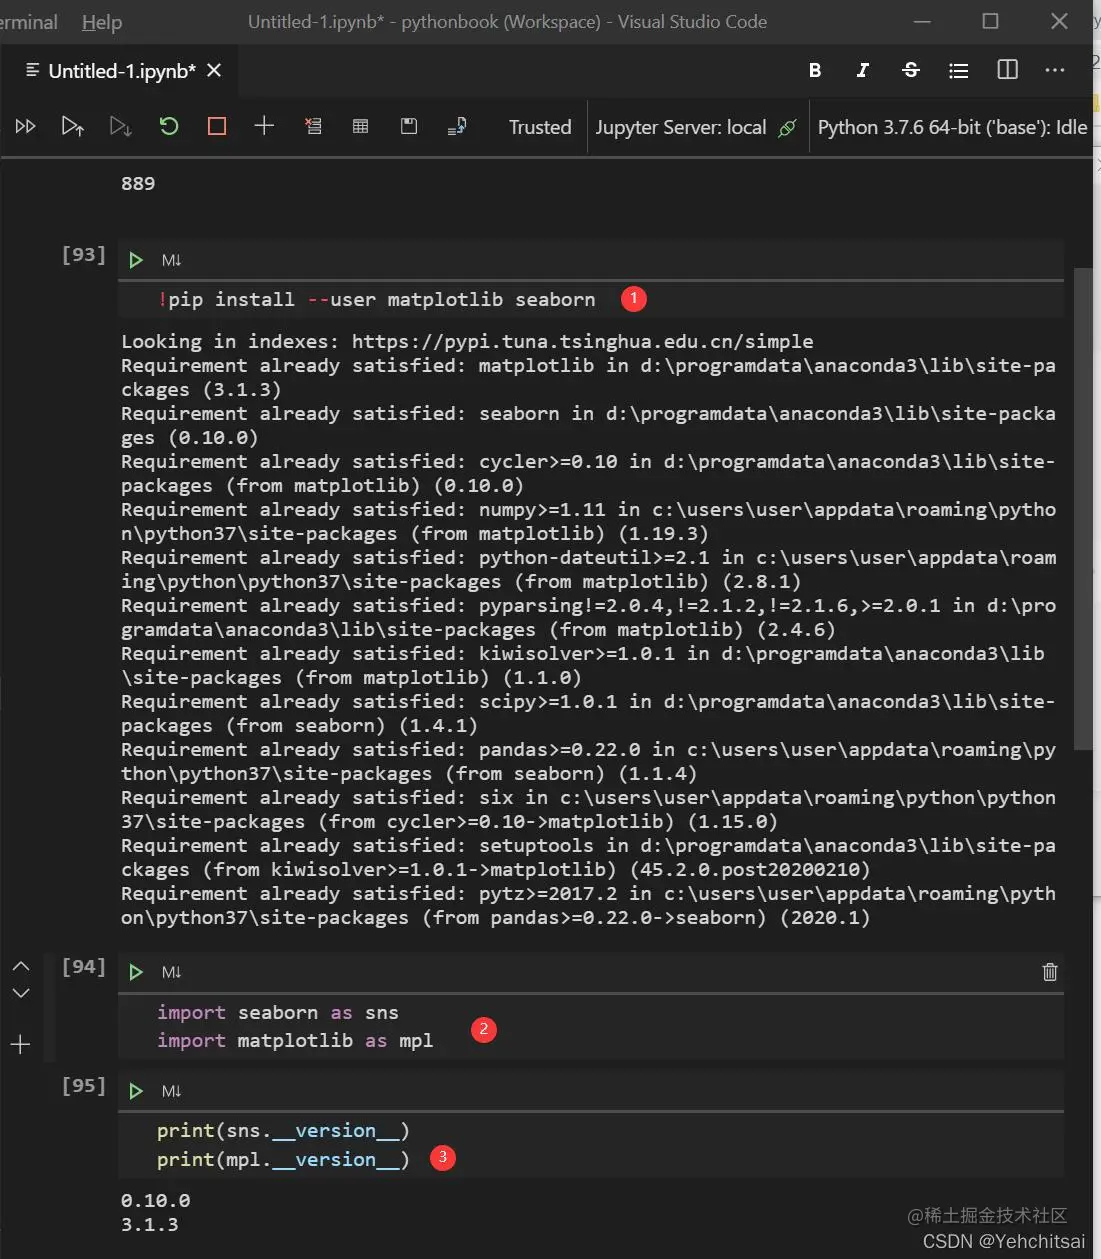Move cell 94 up
The width and height of the screenshot is (1101, 1259).
click(21, 966)
